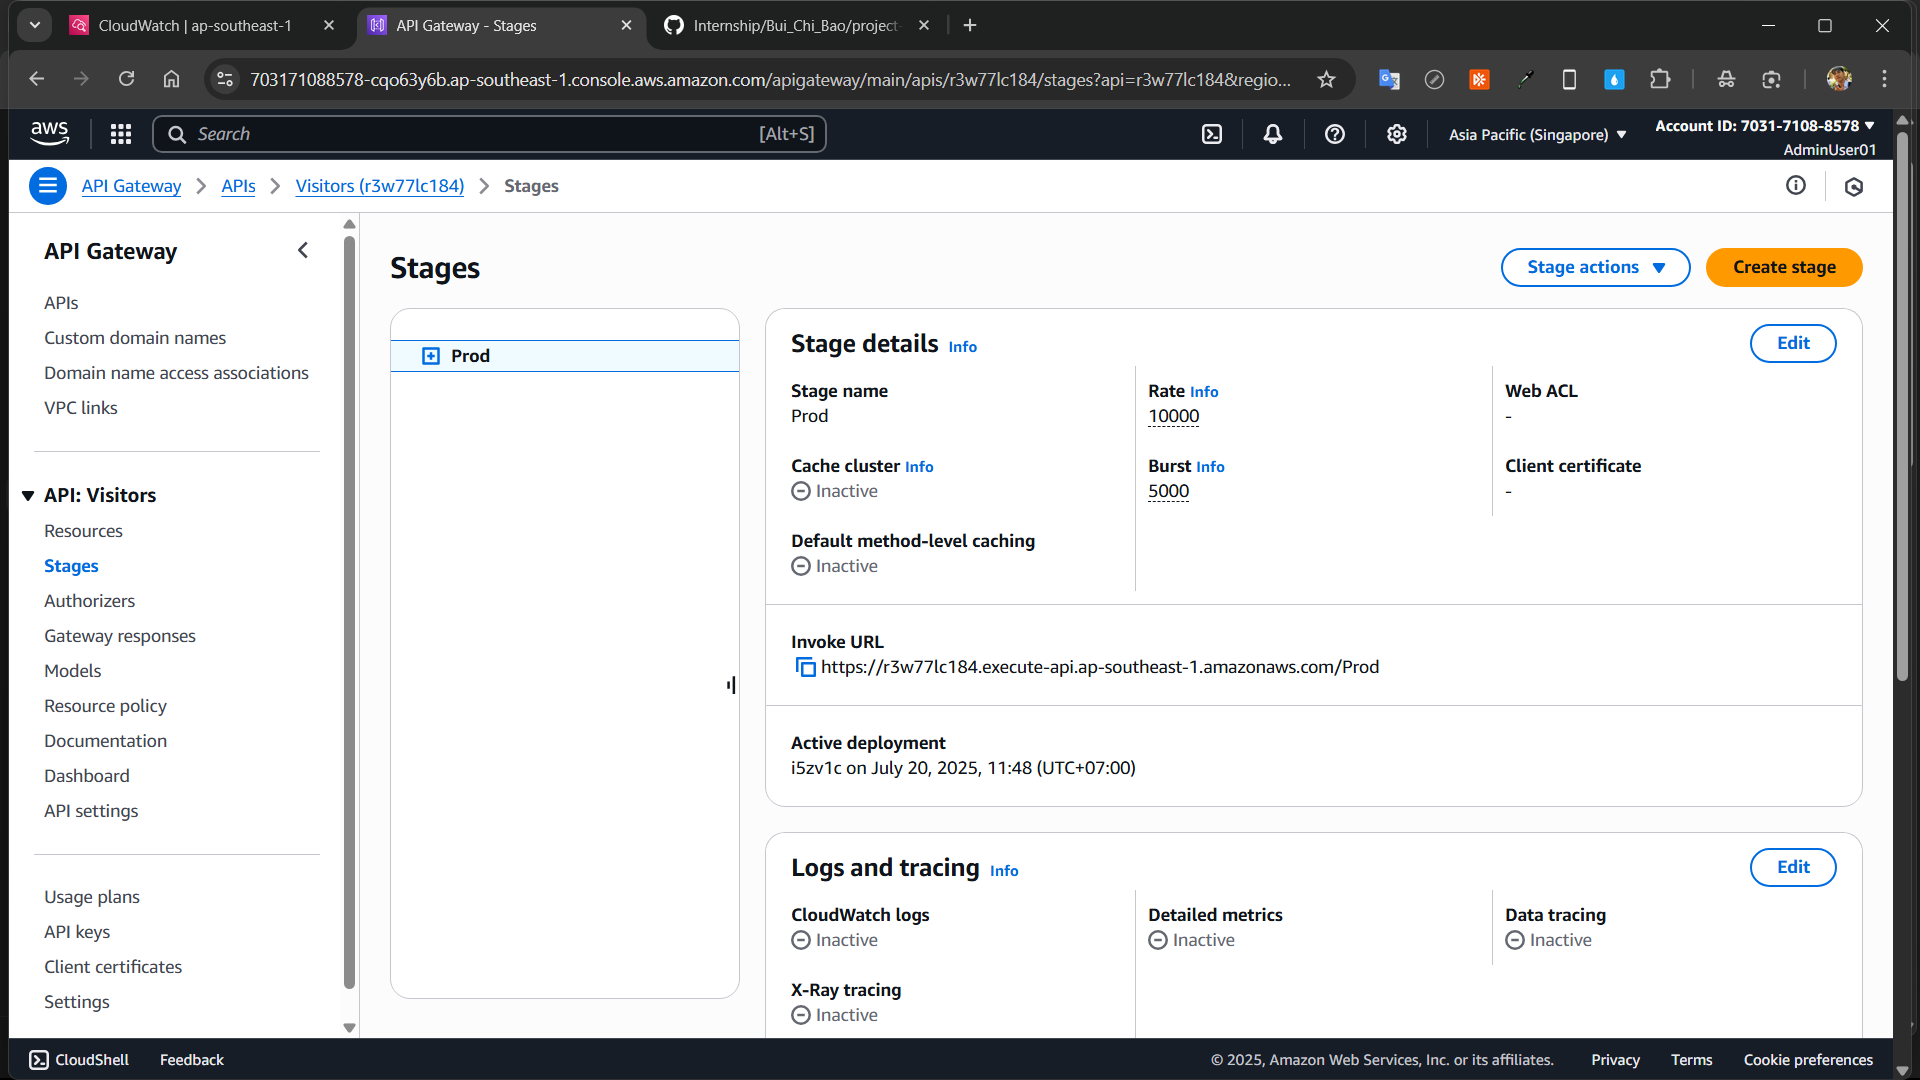Open Info link next to Cache cluster
This screenshot has height=1080, width=1920.
coord(919,467)
